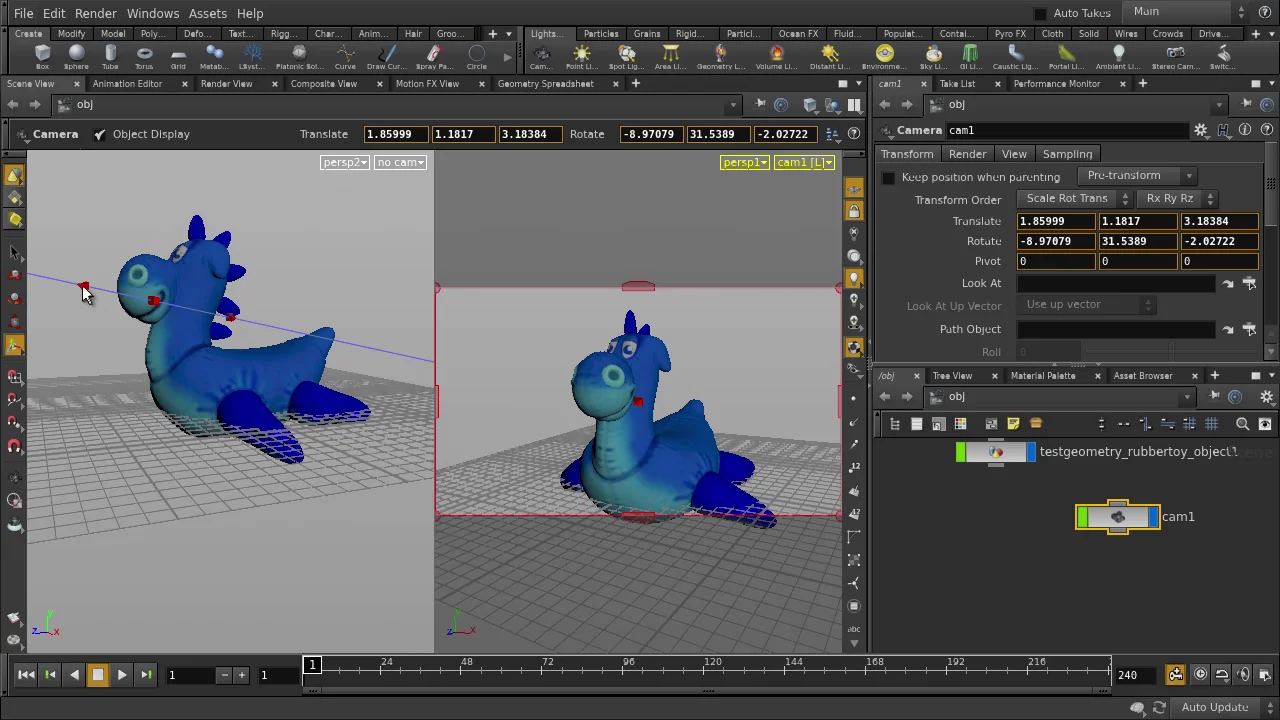Open the Render menu in menu bar

click(95, 13)
